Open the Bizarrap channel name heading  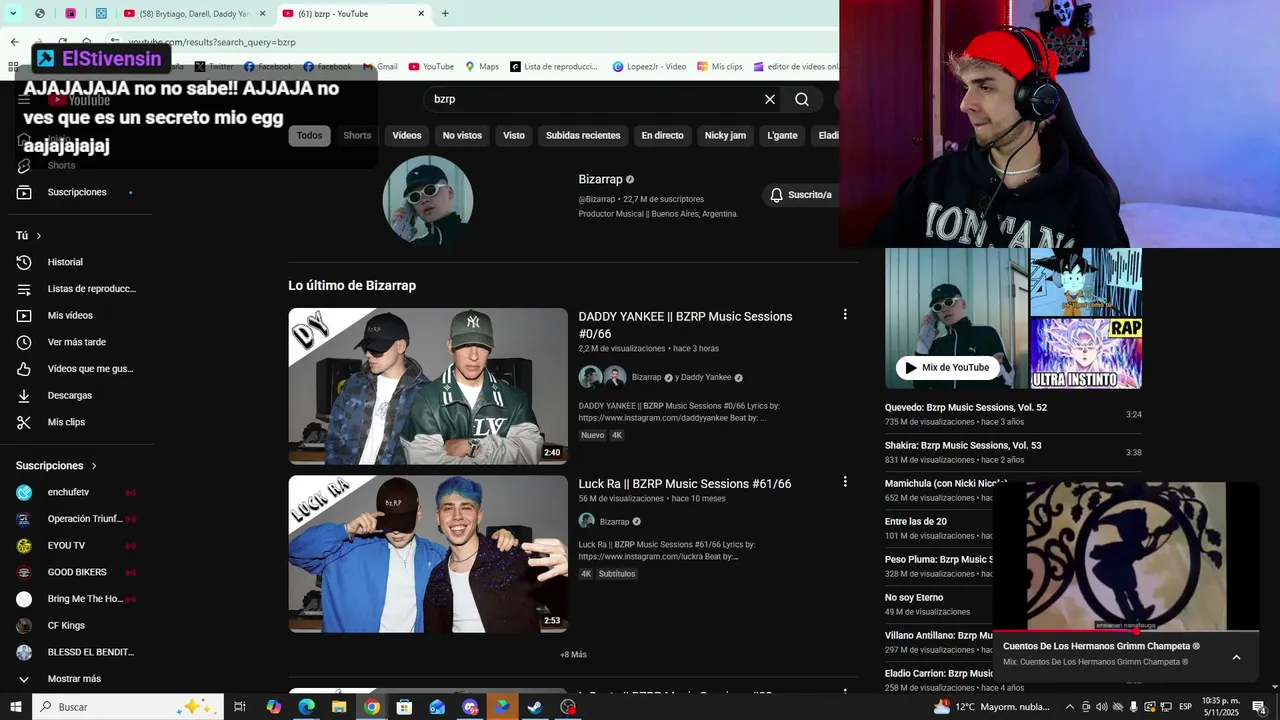click(600, 179)
